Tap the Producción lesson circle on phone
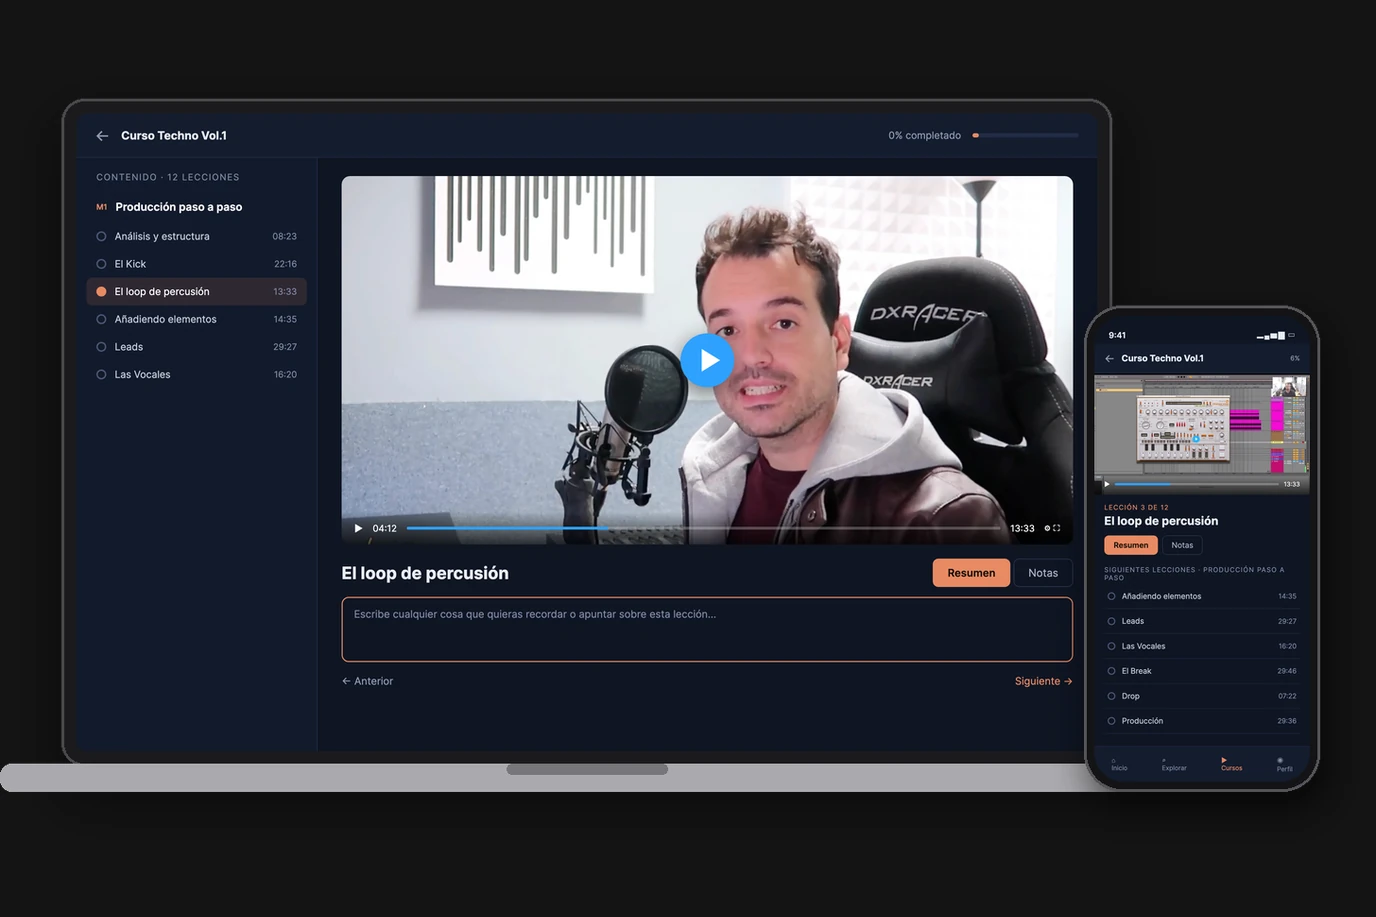This screenshot has height=917, width=1376. pyautogui.click(x=1111, y=721)
